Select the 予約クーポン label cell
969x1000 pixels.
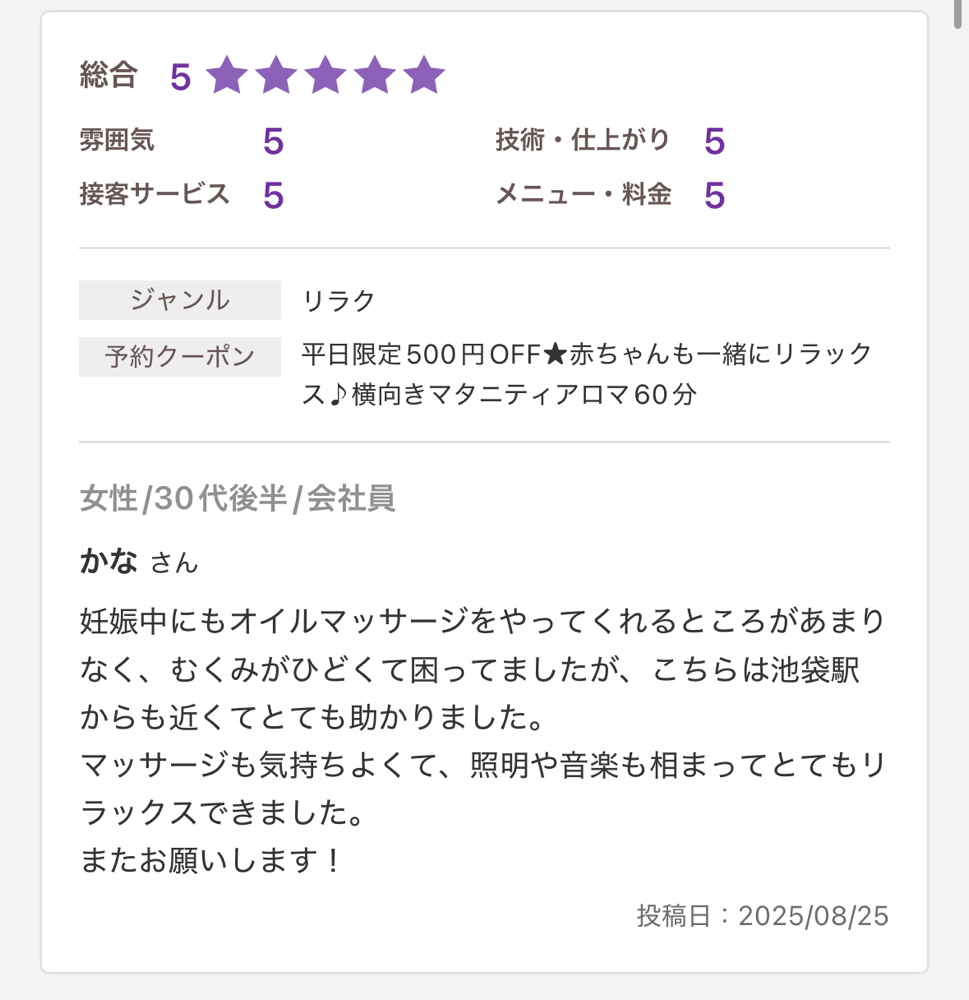(x=180, y=357)
